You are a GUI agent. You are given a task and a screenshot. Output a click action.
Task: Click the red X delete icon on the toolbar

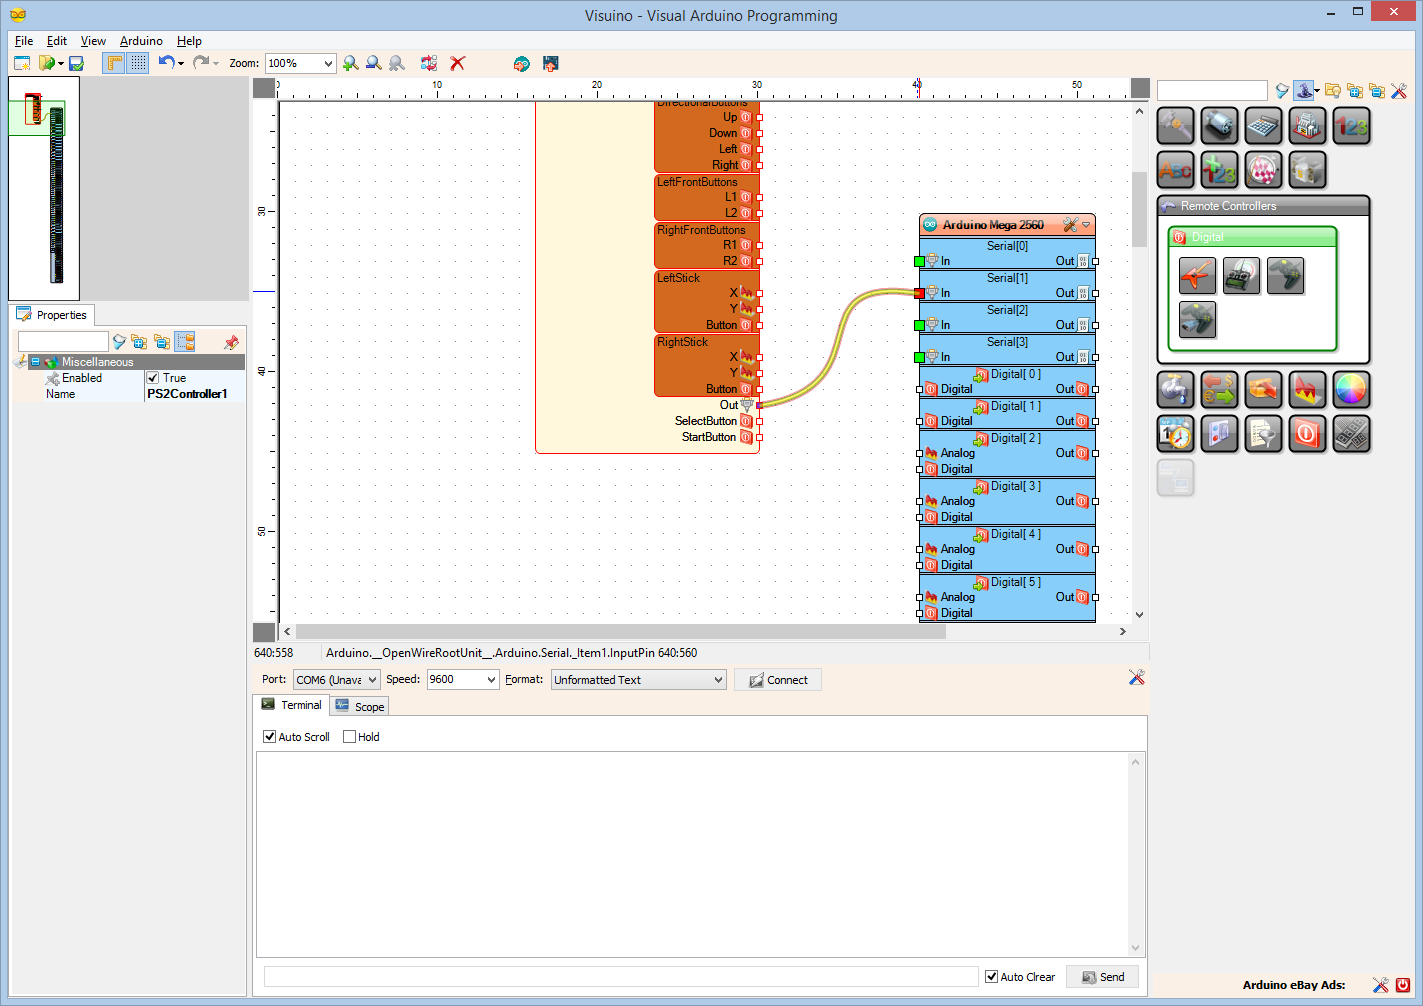click(x=457, y=63)
